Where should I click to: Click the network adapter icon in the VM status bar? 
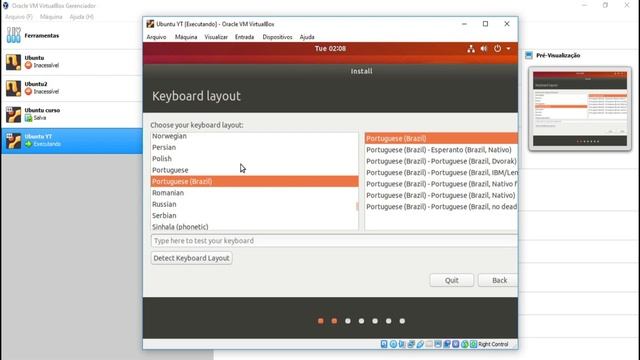pyautogui.click(x=411, y=344)
